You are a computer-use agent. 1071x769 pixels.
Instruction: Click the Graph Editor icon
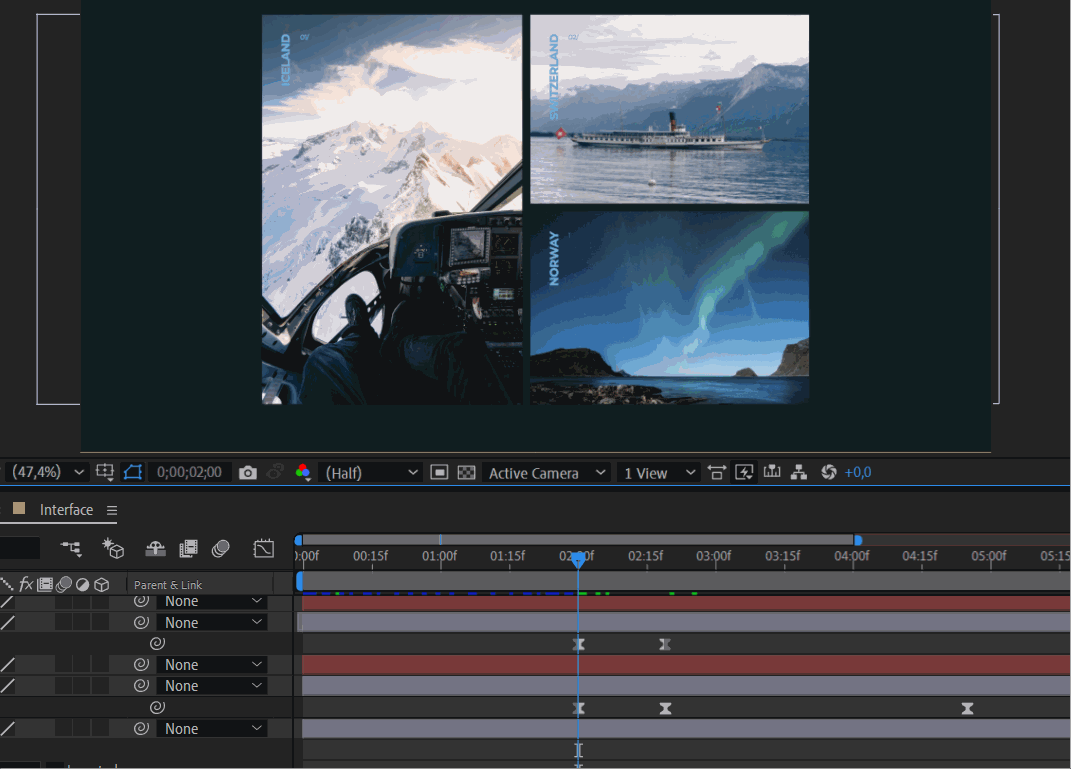264,548
